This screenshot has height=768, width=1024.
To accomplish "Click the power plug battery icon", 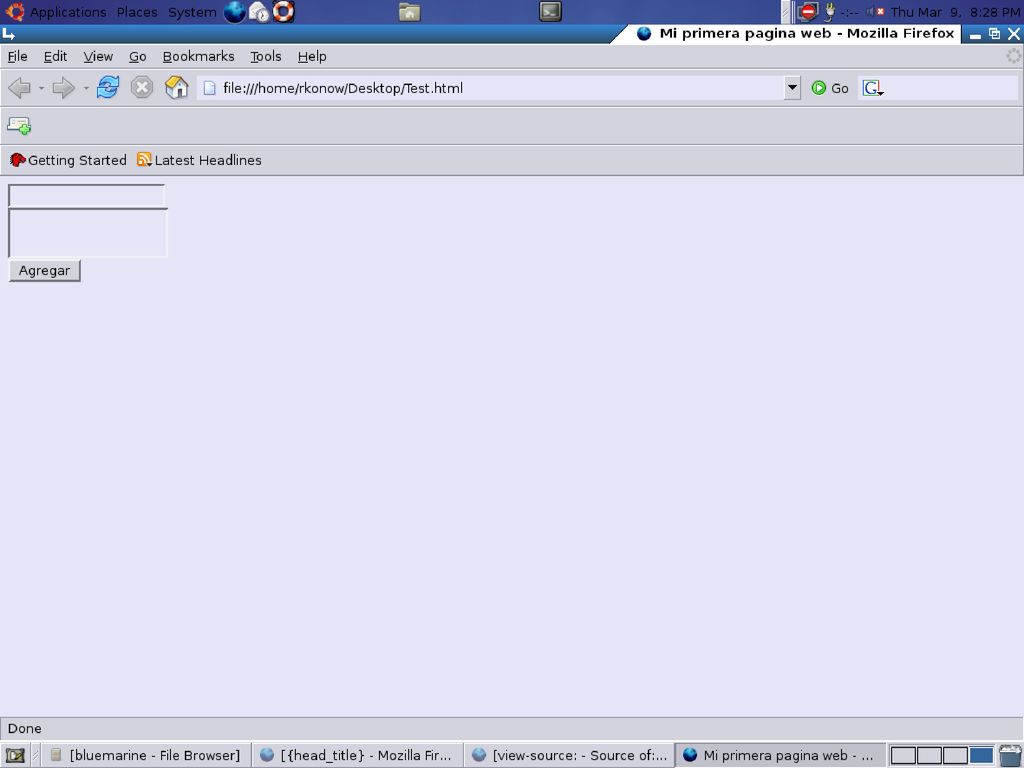I will (830, 12).
